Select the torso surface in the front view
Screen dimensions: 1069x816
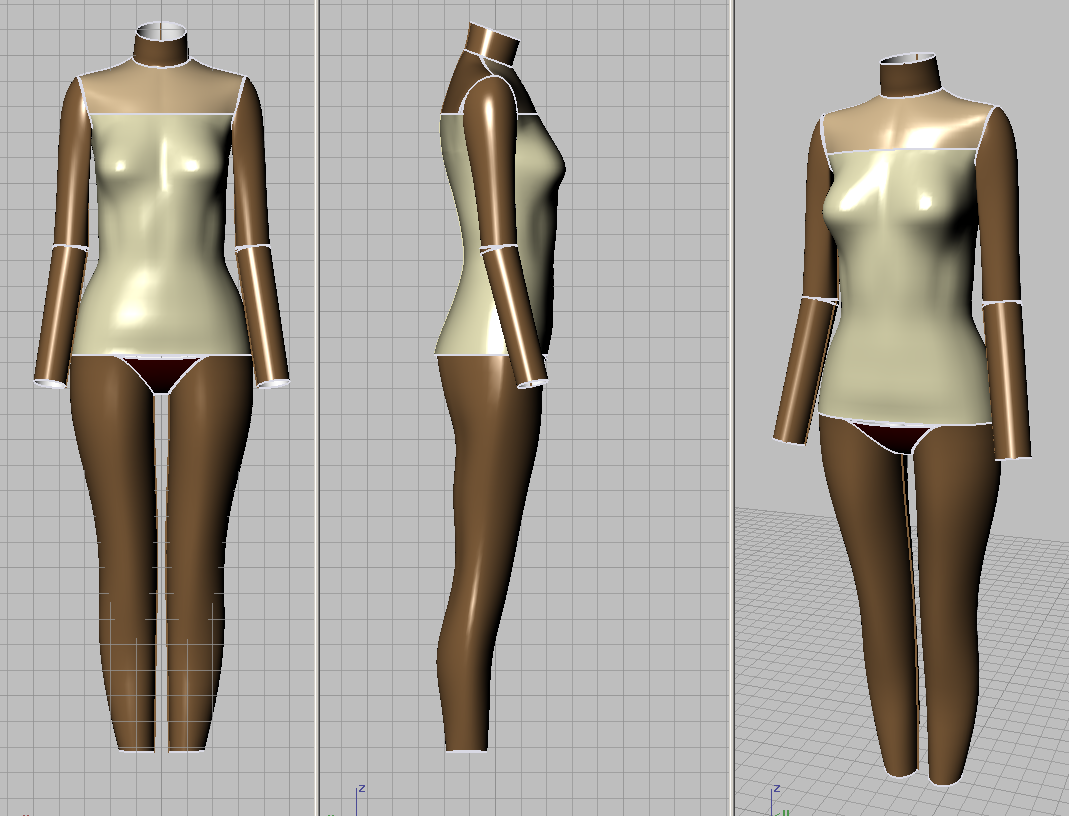tap(160, 235)
